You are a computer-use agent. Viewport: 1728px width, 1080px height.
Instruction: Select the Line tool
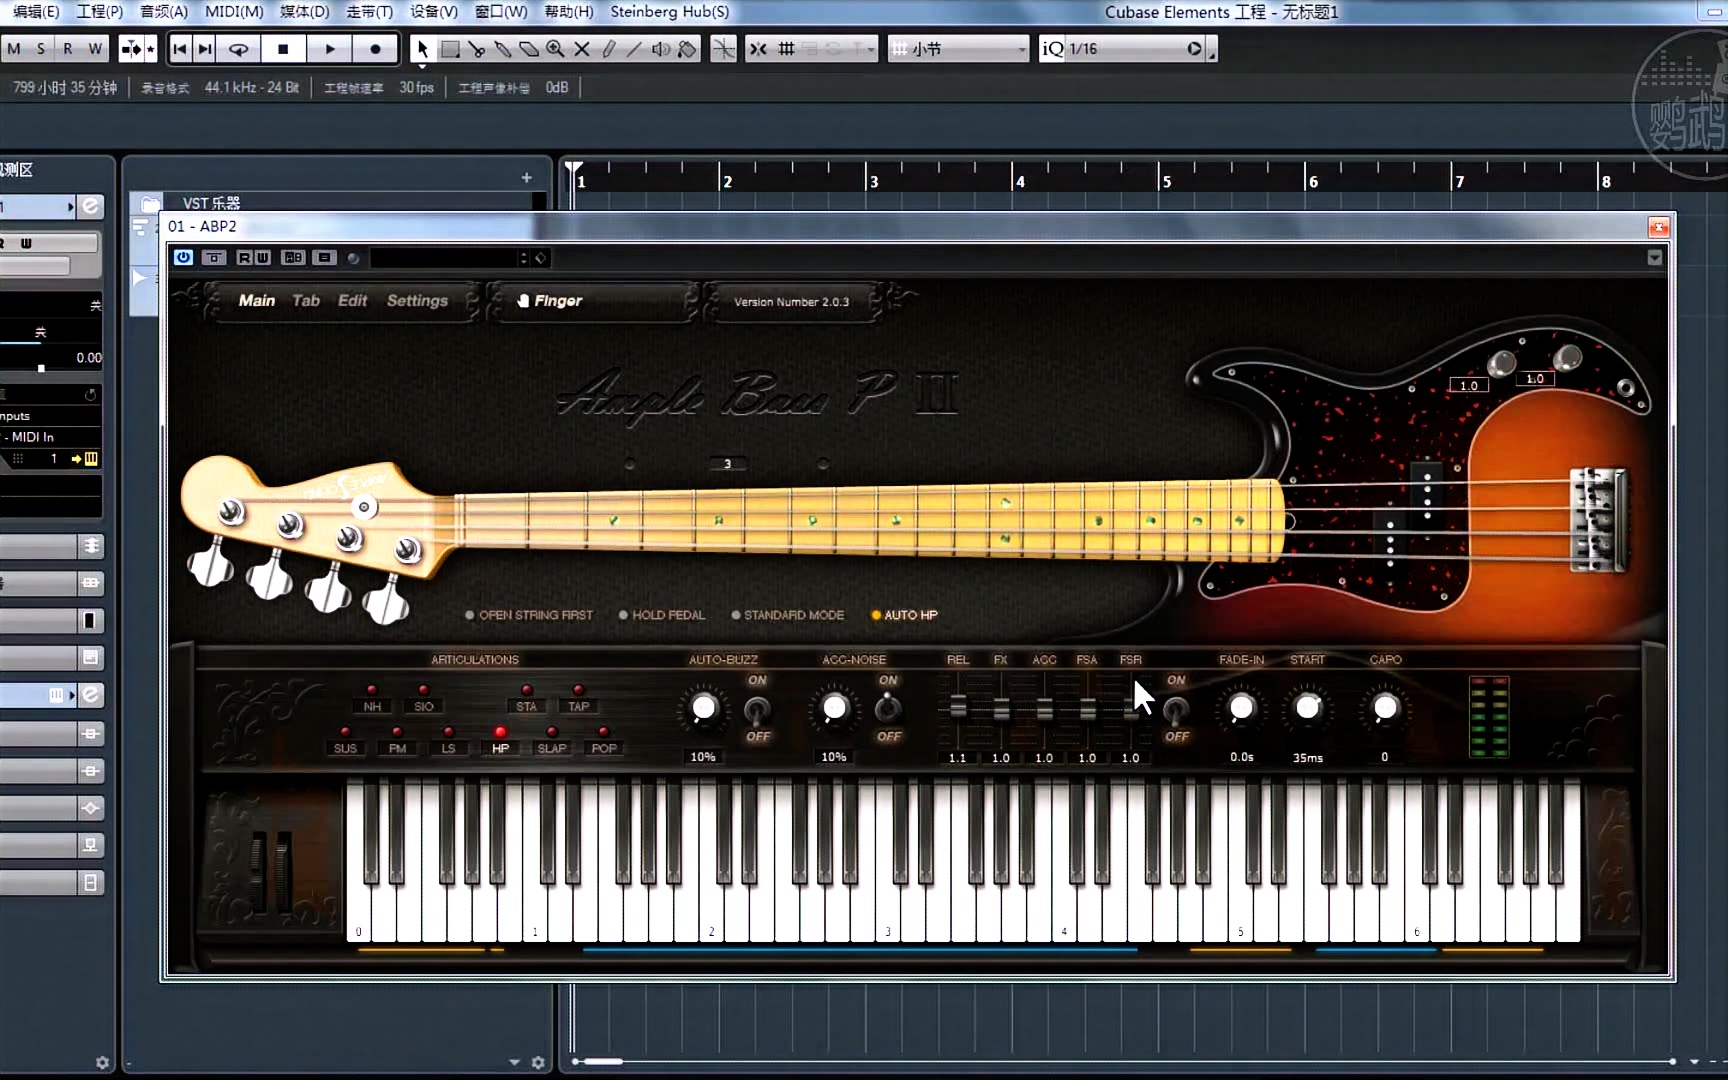pyautogui.click(x=634, y=49)
